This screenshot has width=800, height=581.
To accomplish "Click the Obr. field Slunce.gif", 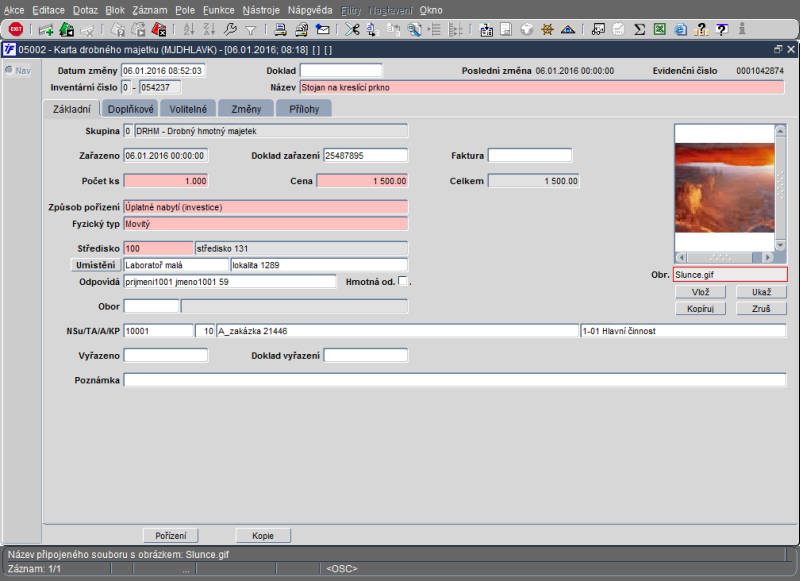I will (x=730, y=274).
